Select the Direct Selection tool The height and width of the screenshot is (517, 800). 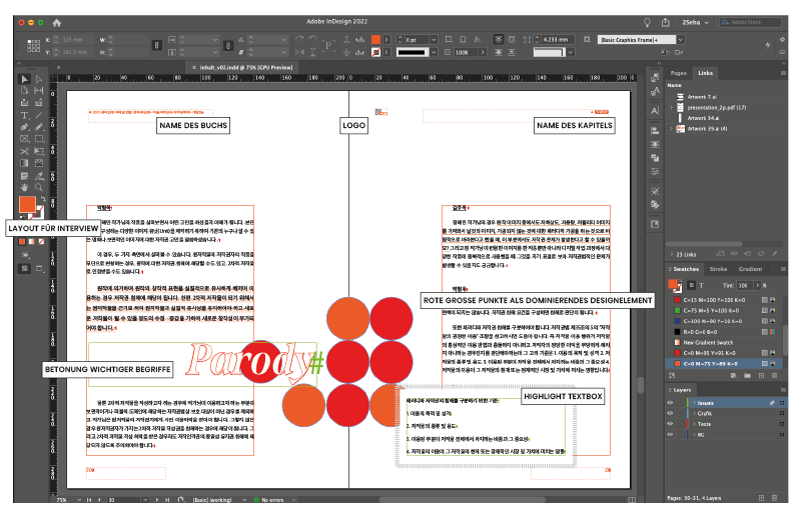click(39, 79)
